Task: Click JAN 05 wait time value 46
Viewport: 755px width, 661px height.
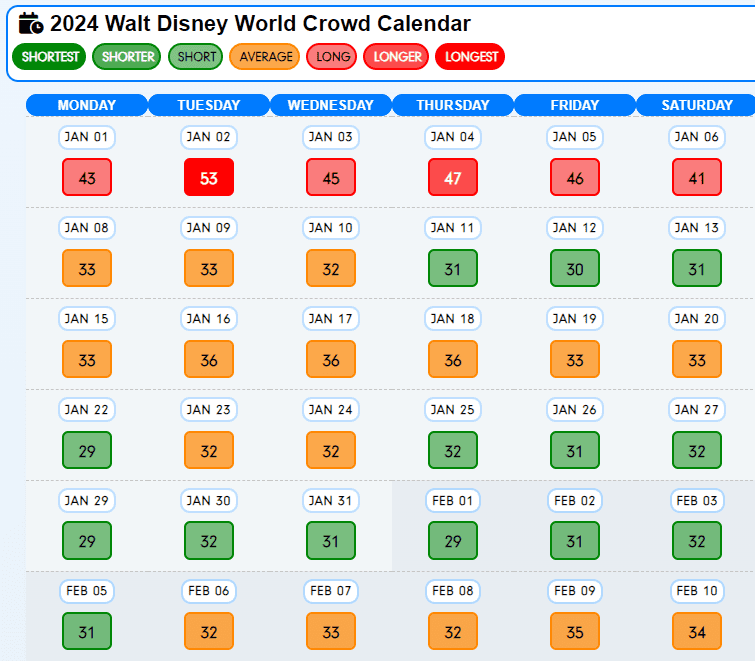Action: tap(575, 177)
